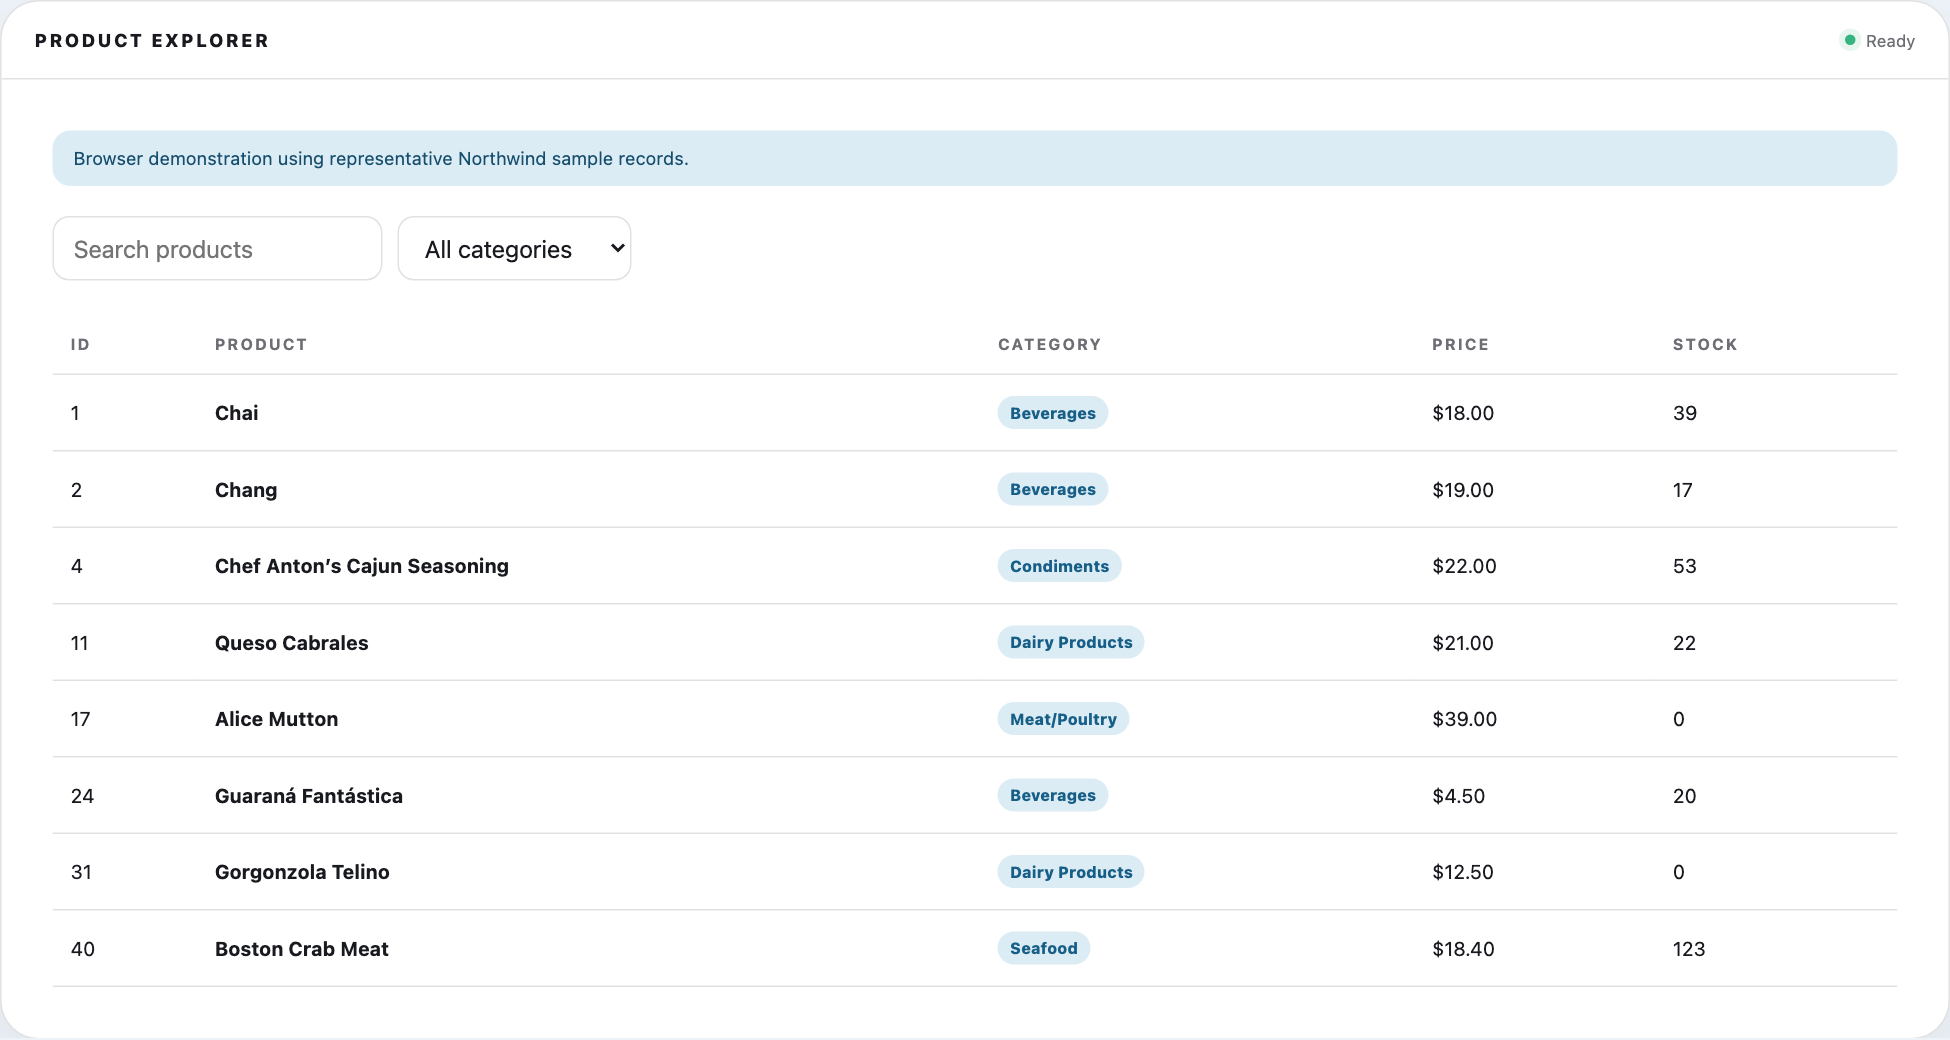Click the $4.50 price cell
Viewport: 1950px width, 1040px height.
click(1458, 796)
